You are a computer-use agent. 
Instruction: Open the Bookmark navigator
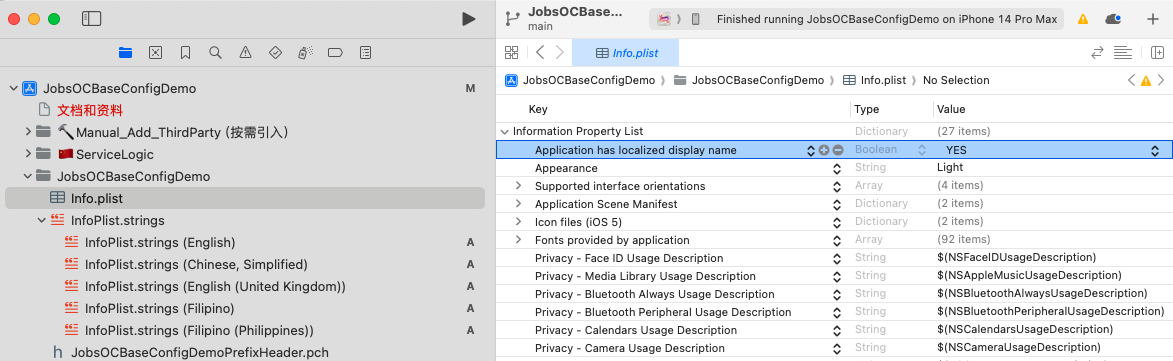[185, 52]
